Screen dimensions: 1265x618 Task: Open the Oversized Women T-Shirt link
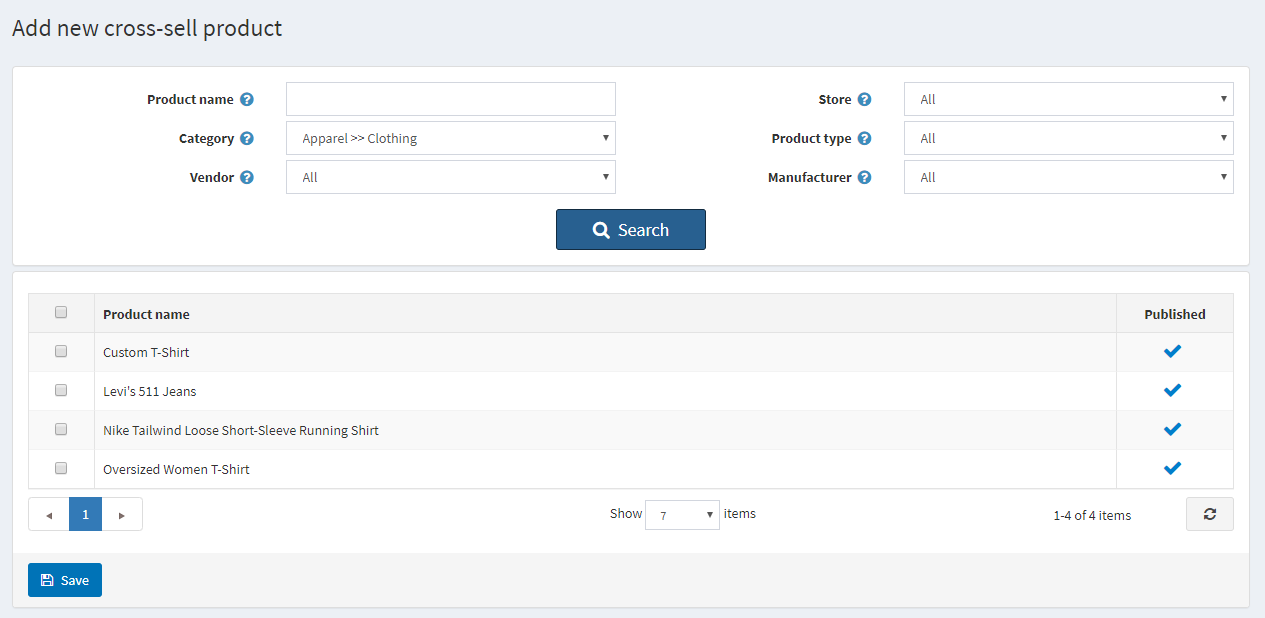point(176,468)
